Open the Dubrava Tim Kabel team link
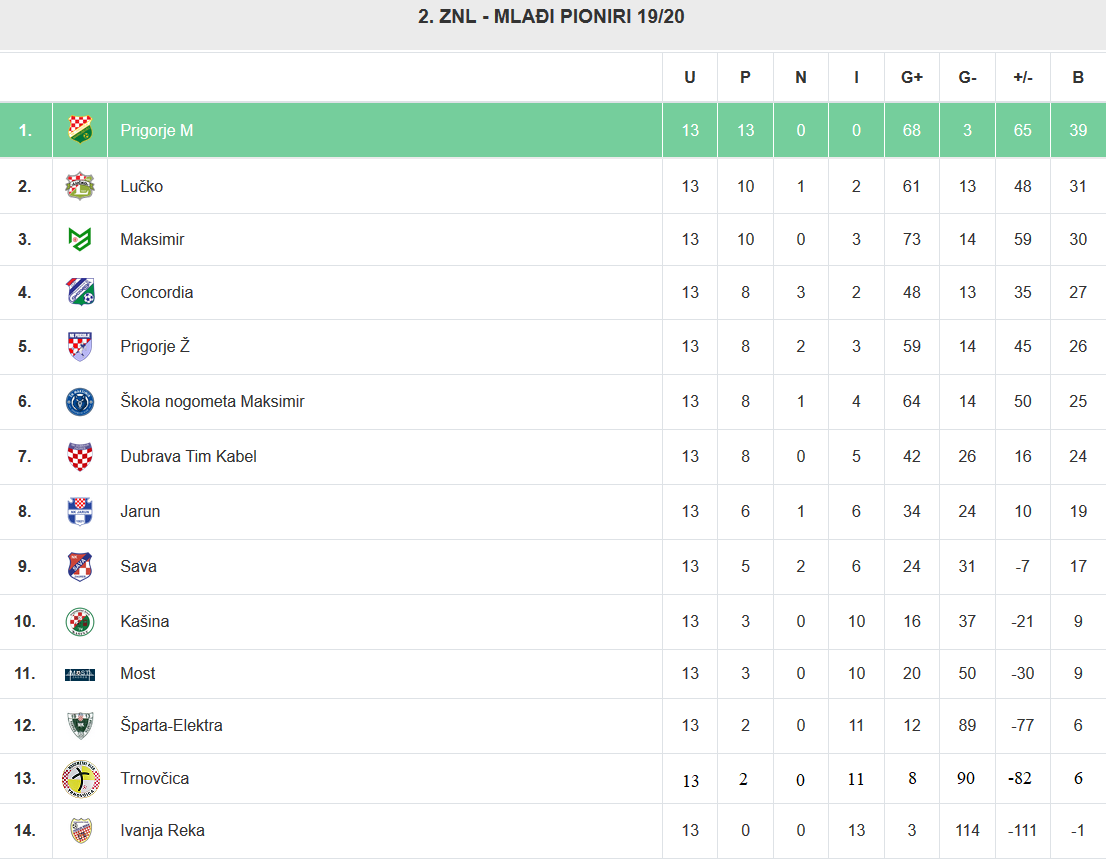Viewport: 1106px width, 860px height. [188, 456]
